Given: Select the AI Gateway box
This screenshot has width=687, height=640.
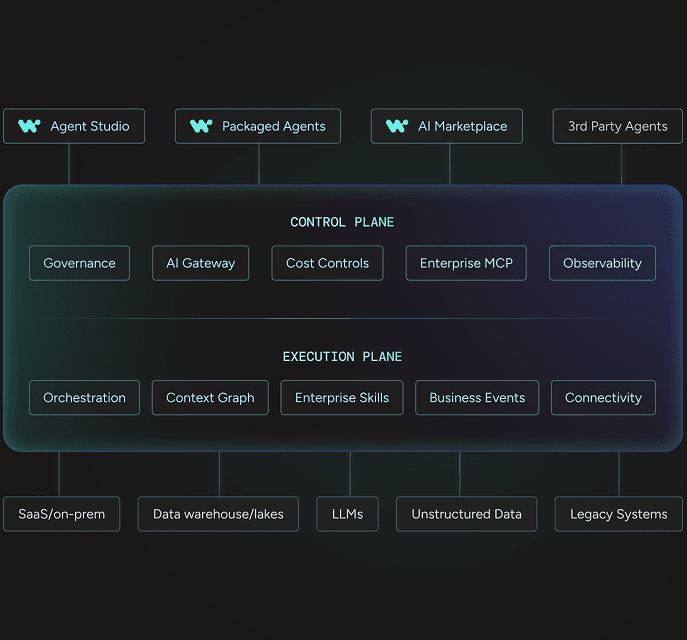Looking at the screenshot, I should click(x=201, y=263).
